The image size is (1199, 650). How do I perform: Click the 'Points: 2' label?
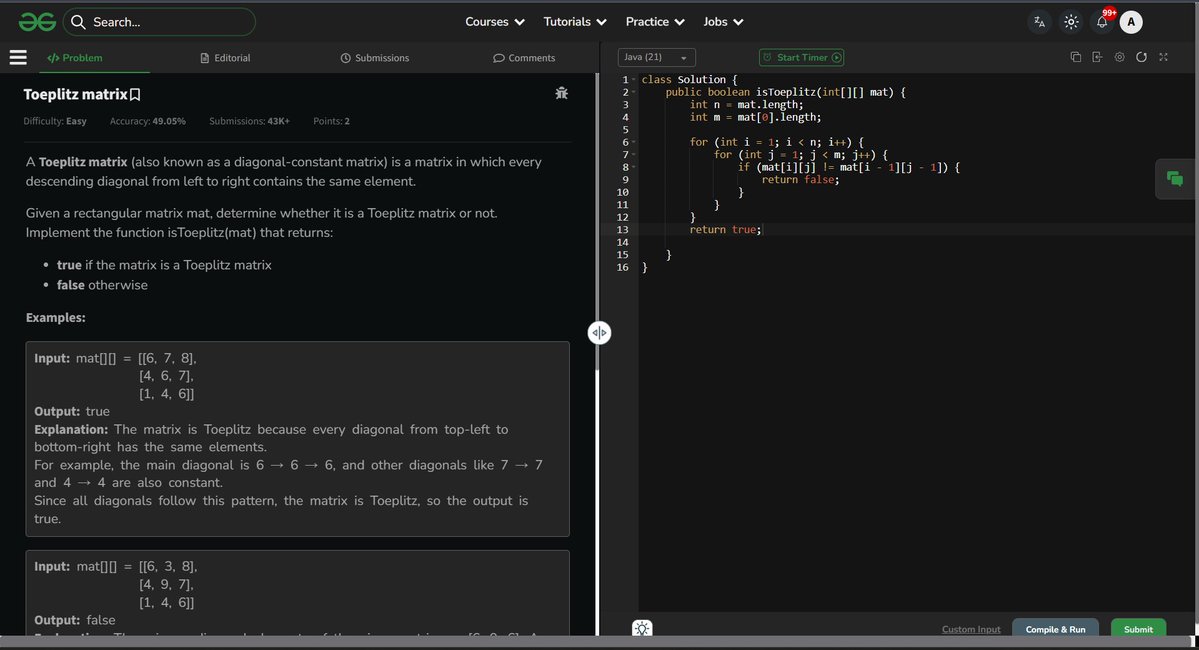pyautogui.click(x=331, y=121)
